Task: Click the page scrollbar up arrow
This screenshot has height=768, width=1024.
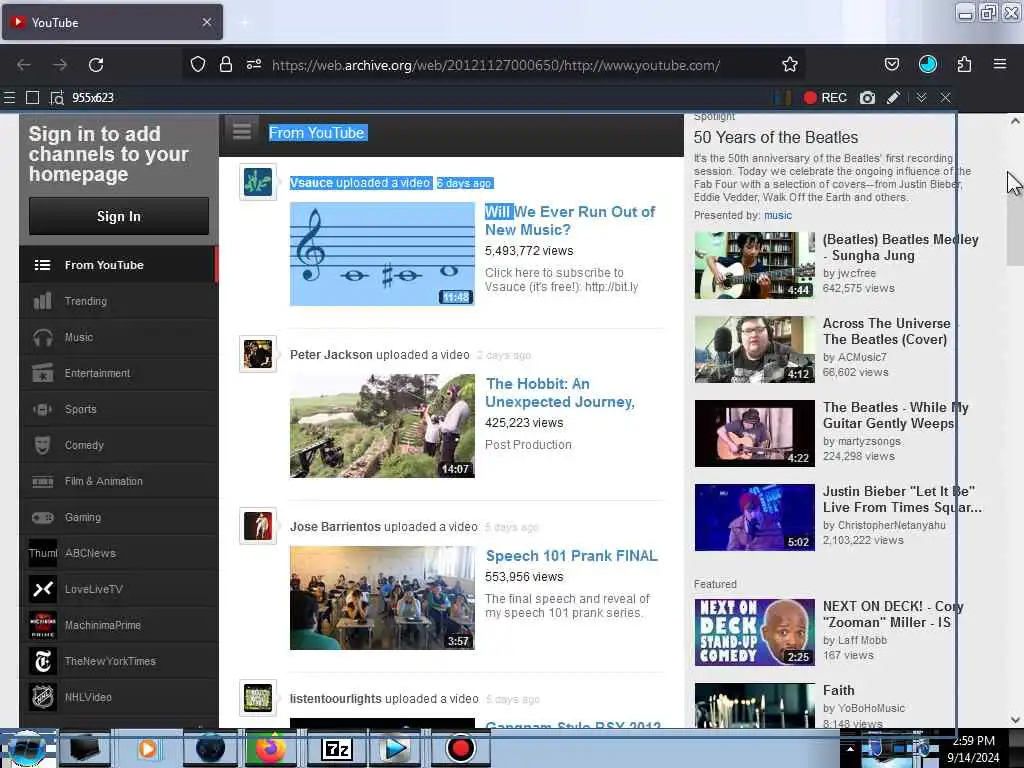Action: coord(1015,121)
